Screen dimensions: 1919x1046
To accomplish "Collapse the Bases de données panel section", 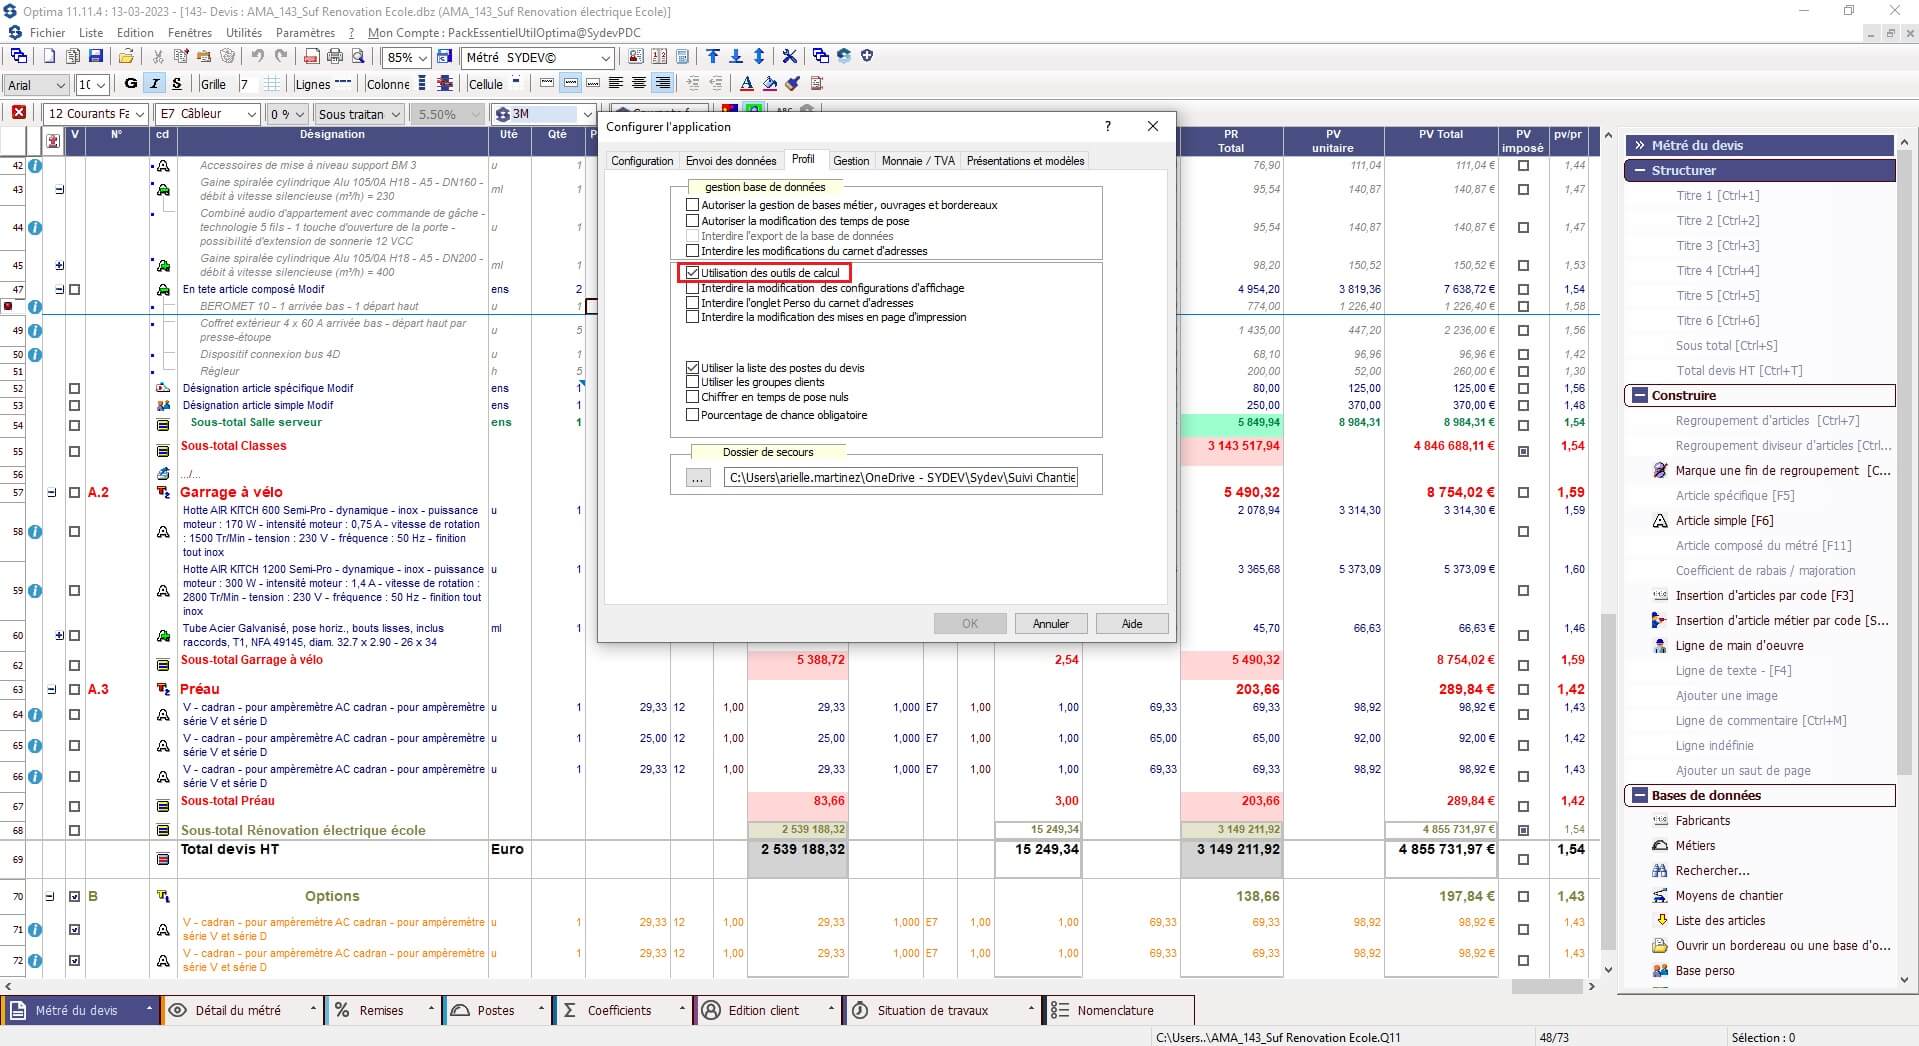I will (1640, 795).
